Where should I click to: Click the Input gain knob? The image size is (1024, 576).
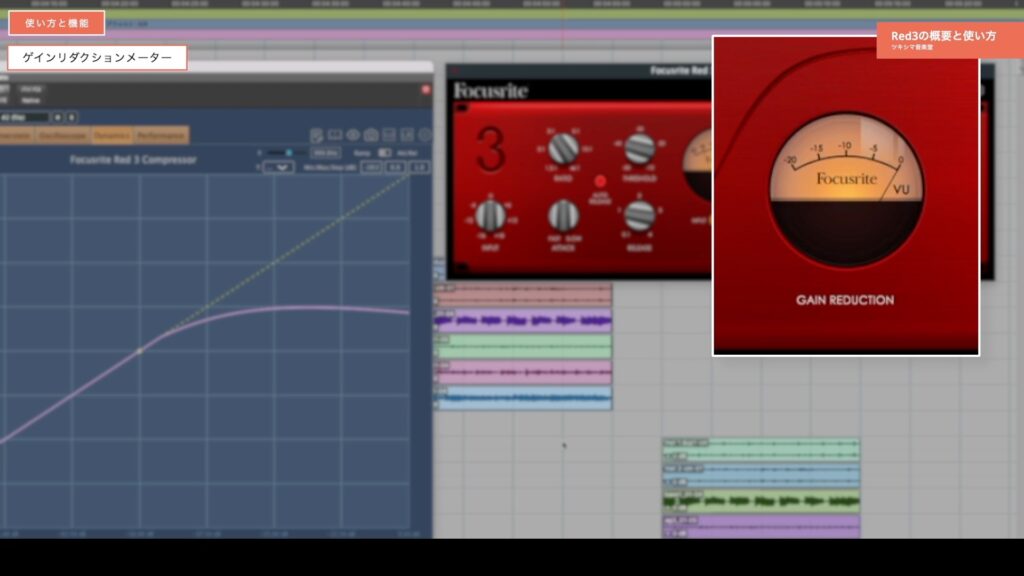point(490,216)
